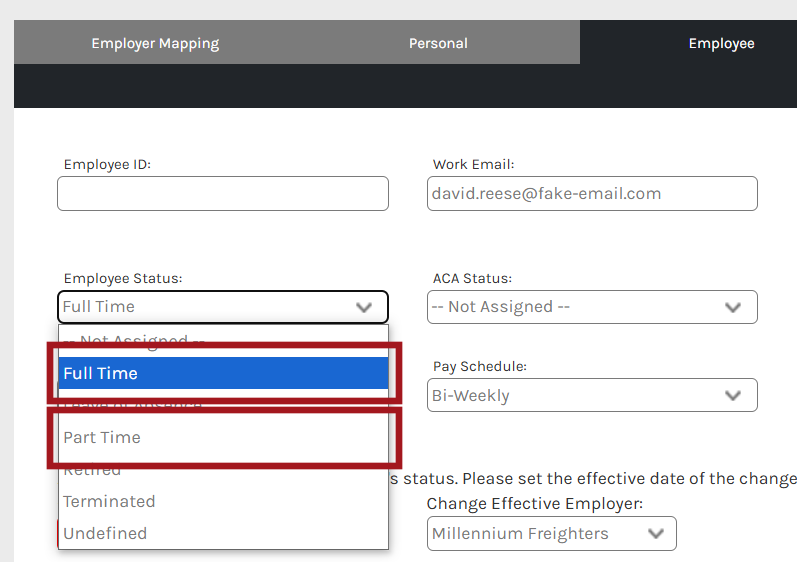797x562 pixels.
Task: Click the ACA Status chevron arrow
Action: [732, 307]
